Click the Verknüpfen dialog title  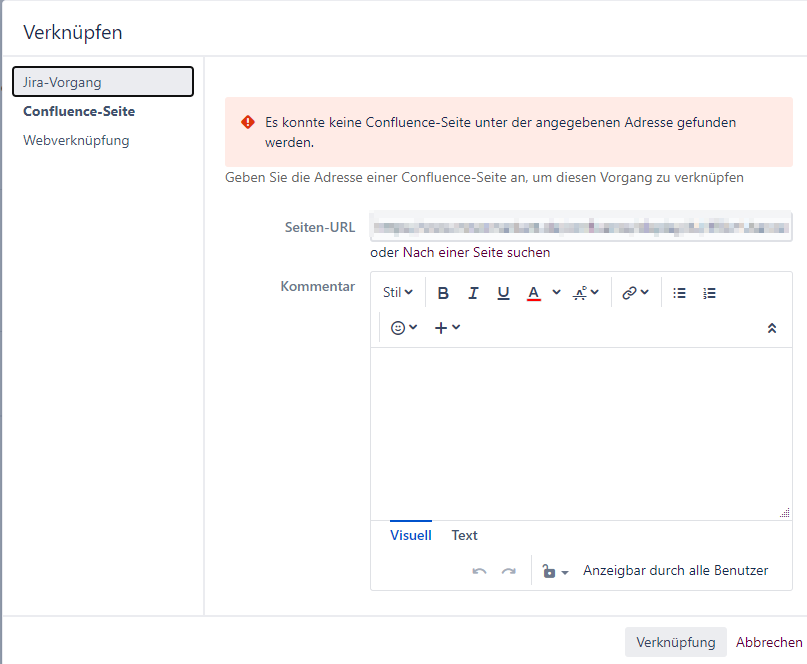(73, 32)
